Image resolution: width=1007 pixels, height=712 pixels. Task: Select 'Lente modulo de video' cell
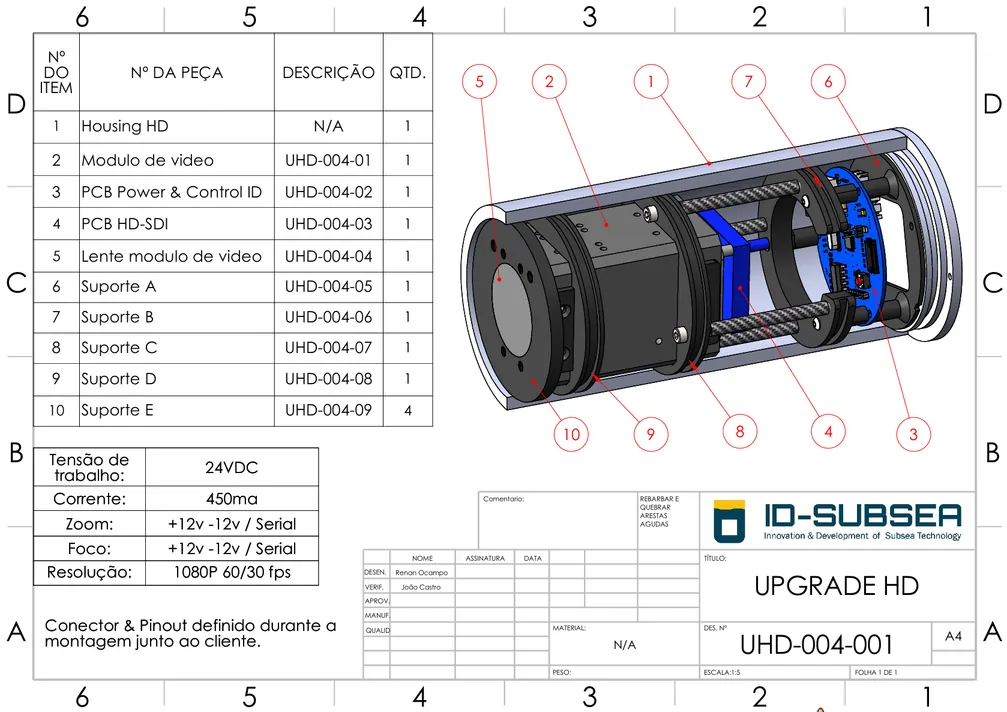coord(177,256)
